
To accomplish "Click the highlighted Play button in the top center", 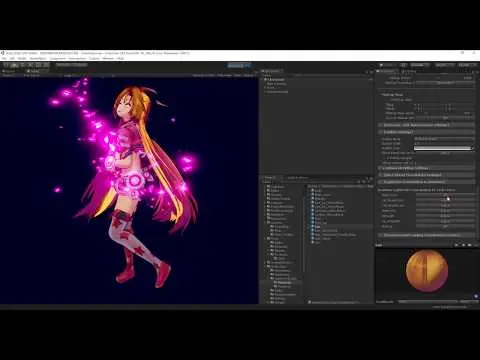I will (x=239, y=65).
